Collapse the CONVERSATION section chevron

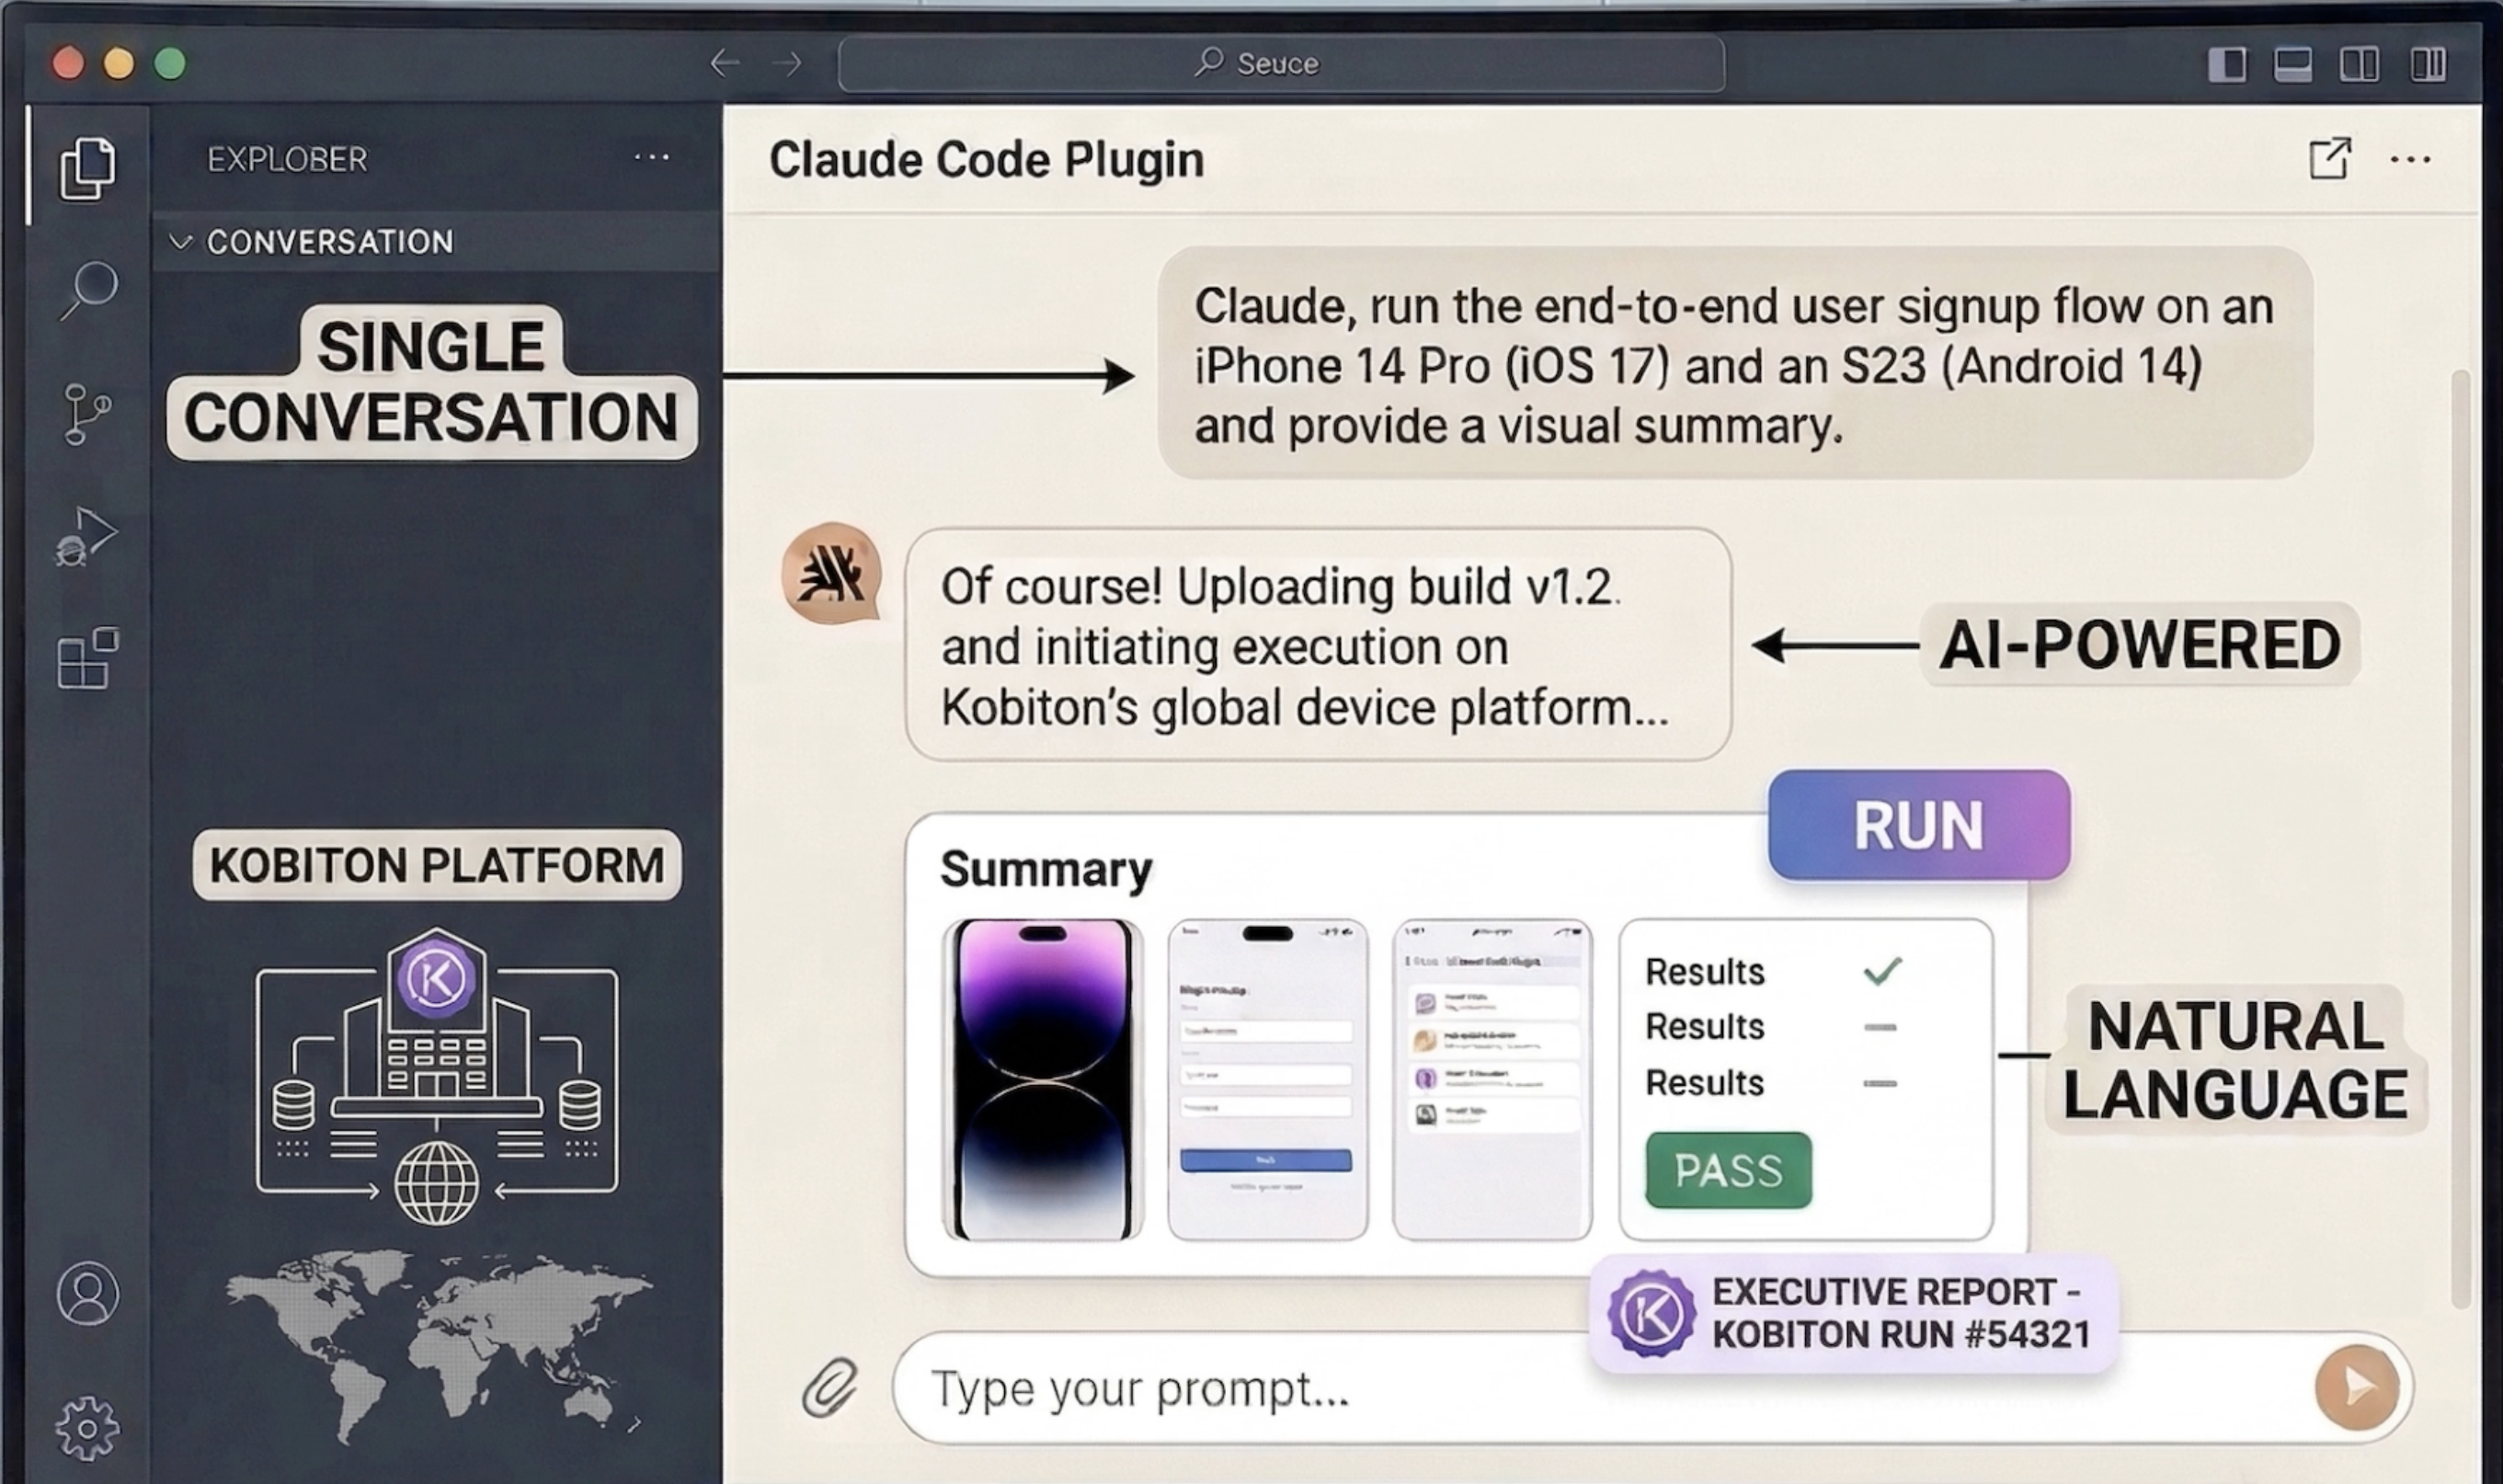coord(181,242)
